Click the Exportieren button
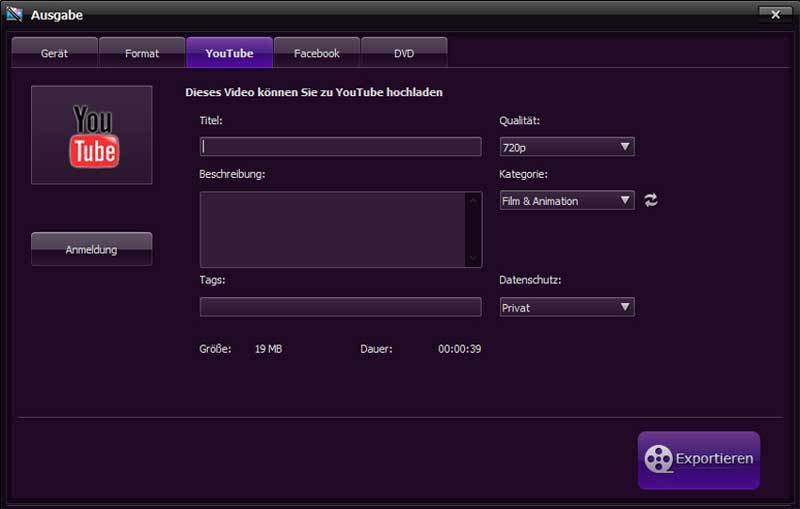The height and width of the screenshot is (509, 800). 698,460
